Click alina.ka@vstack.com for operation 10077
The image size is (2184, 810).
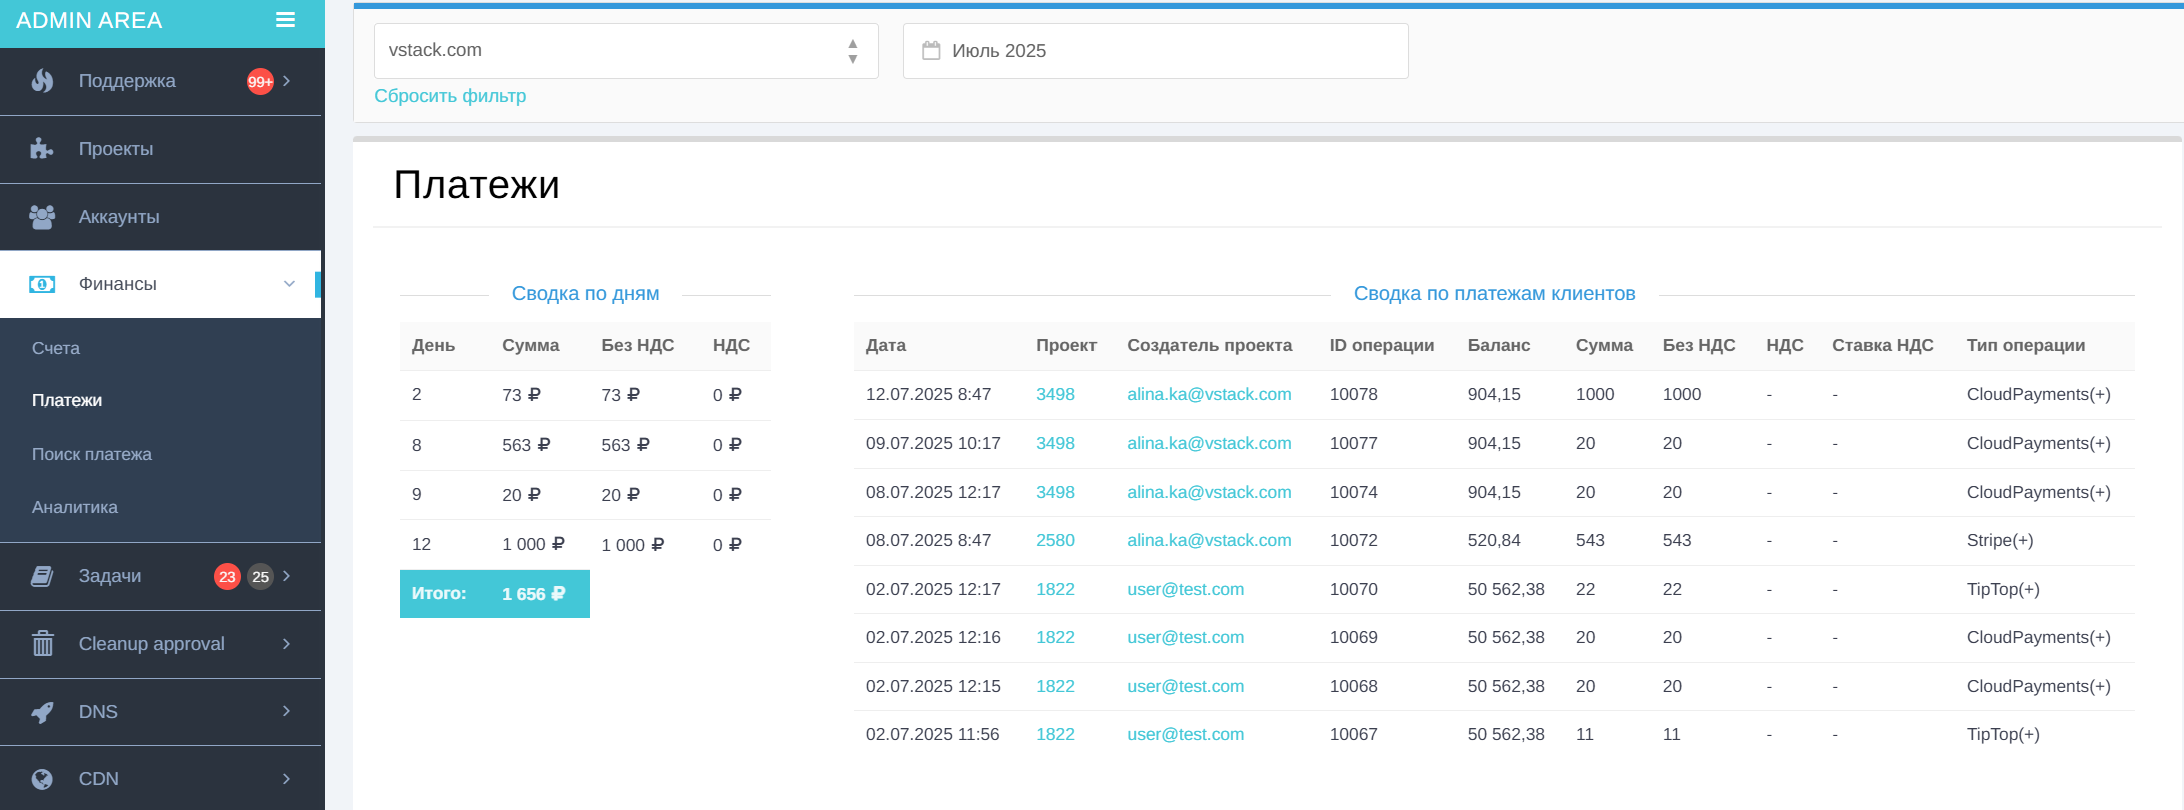pos(1209,443)
